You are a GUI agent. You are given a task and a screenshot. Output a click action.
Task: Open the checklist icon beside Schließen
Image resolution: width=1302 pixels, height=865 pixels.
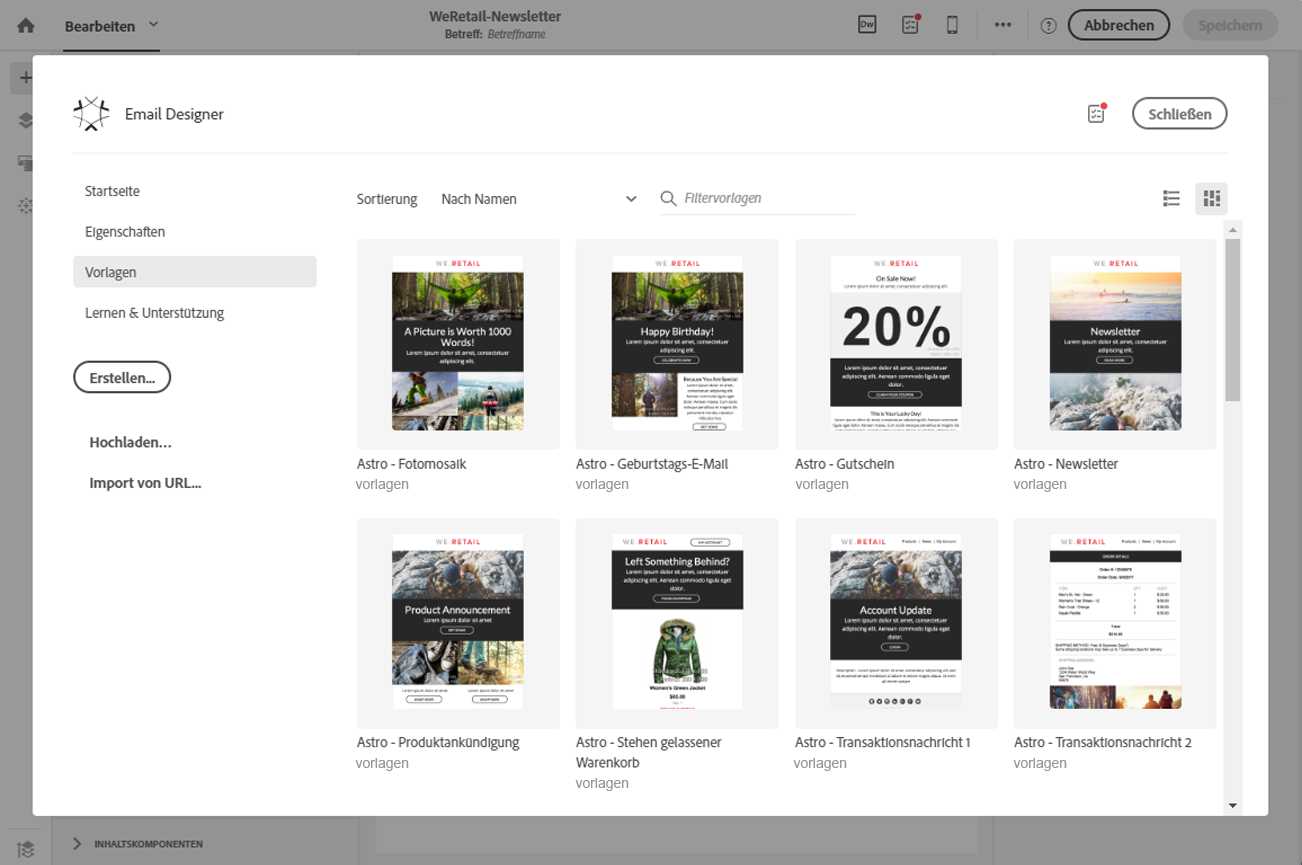(1097, 113)
